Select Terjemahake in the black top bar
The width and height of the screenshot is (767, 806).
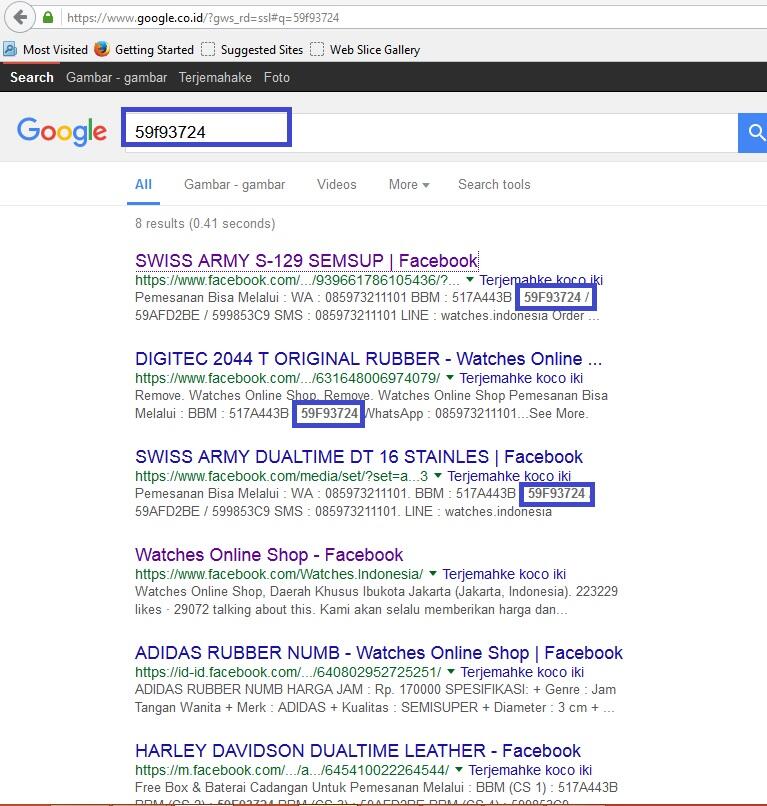pos(215,77)
